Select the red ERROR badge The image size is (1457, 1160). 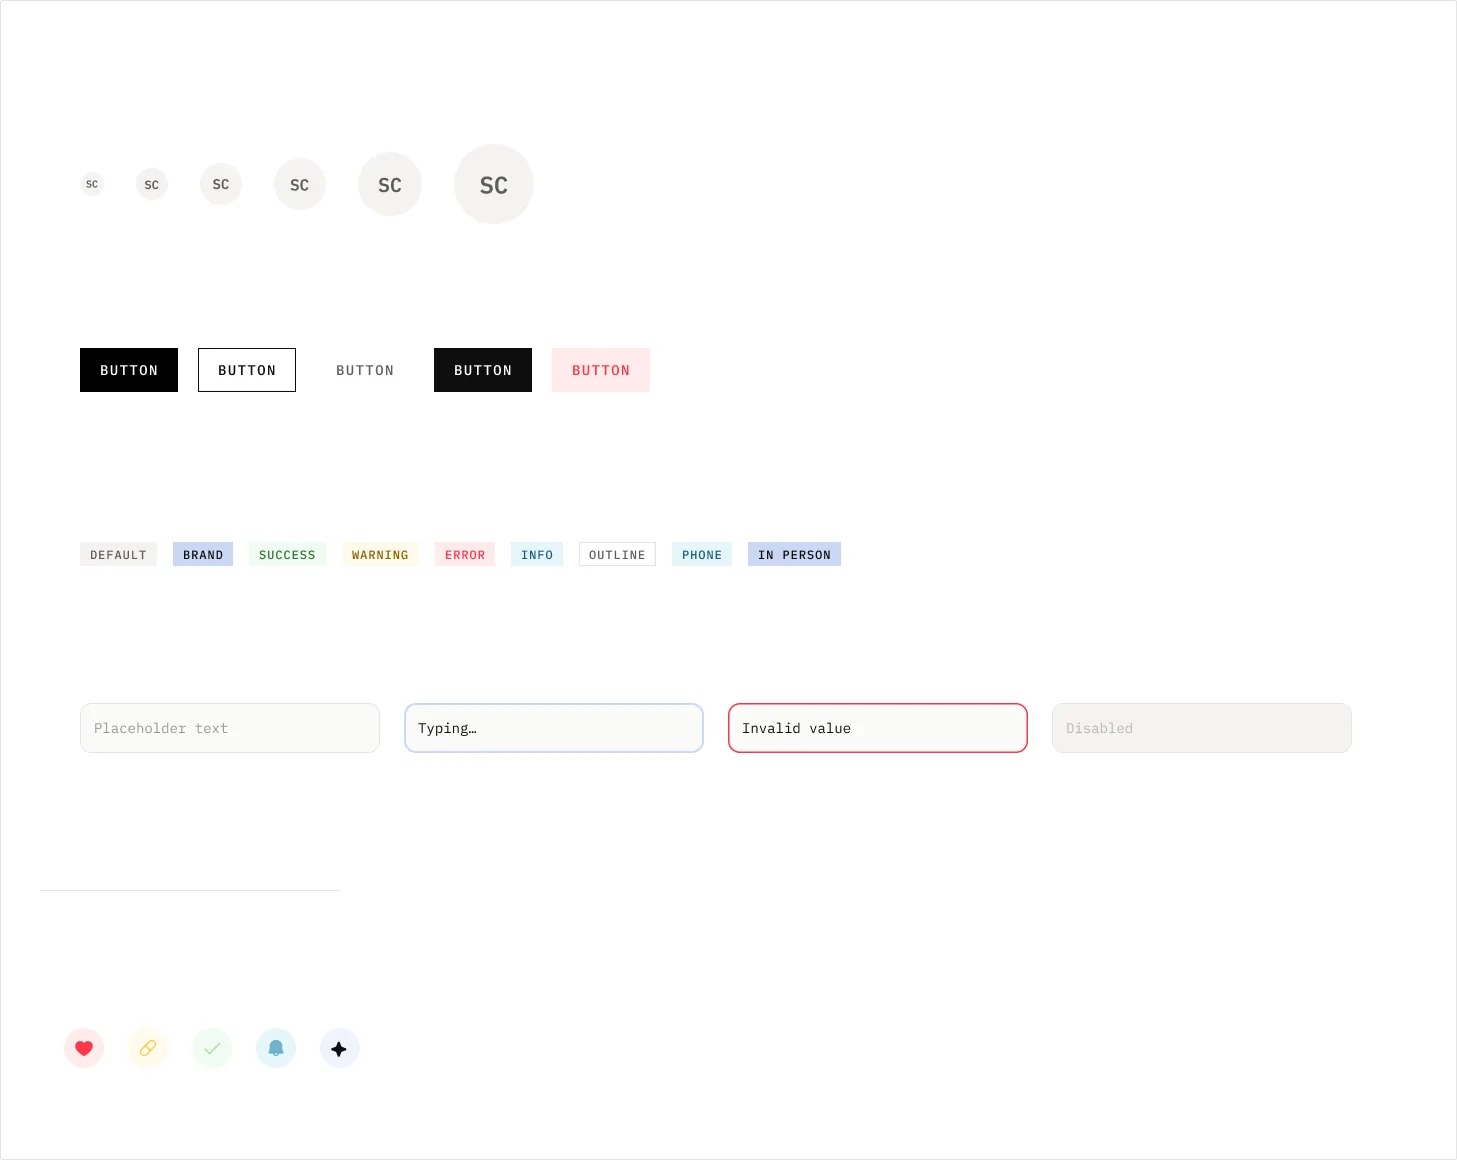465,554
